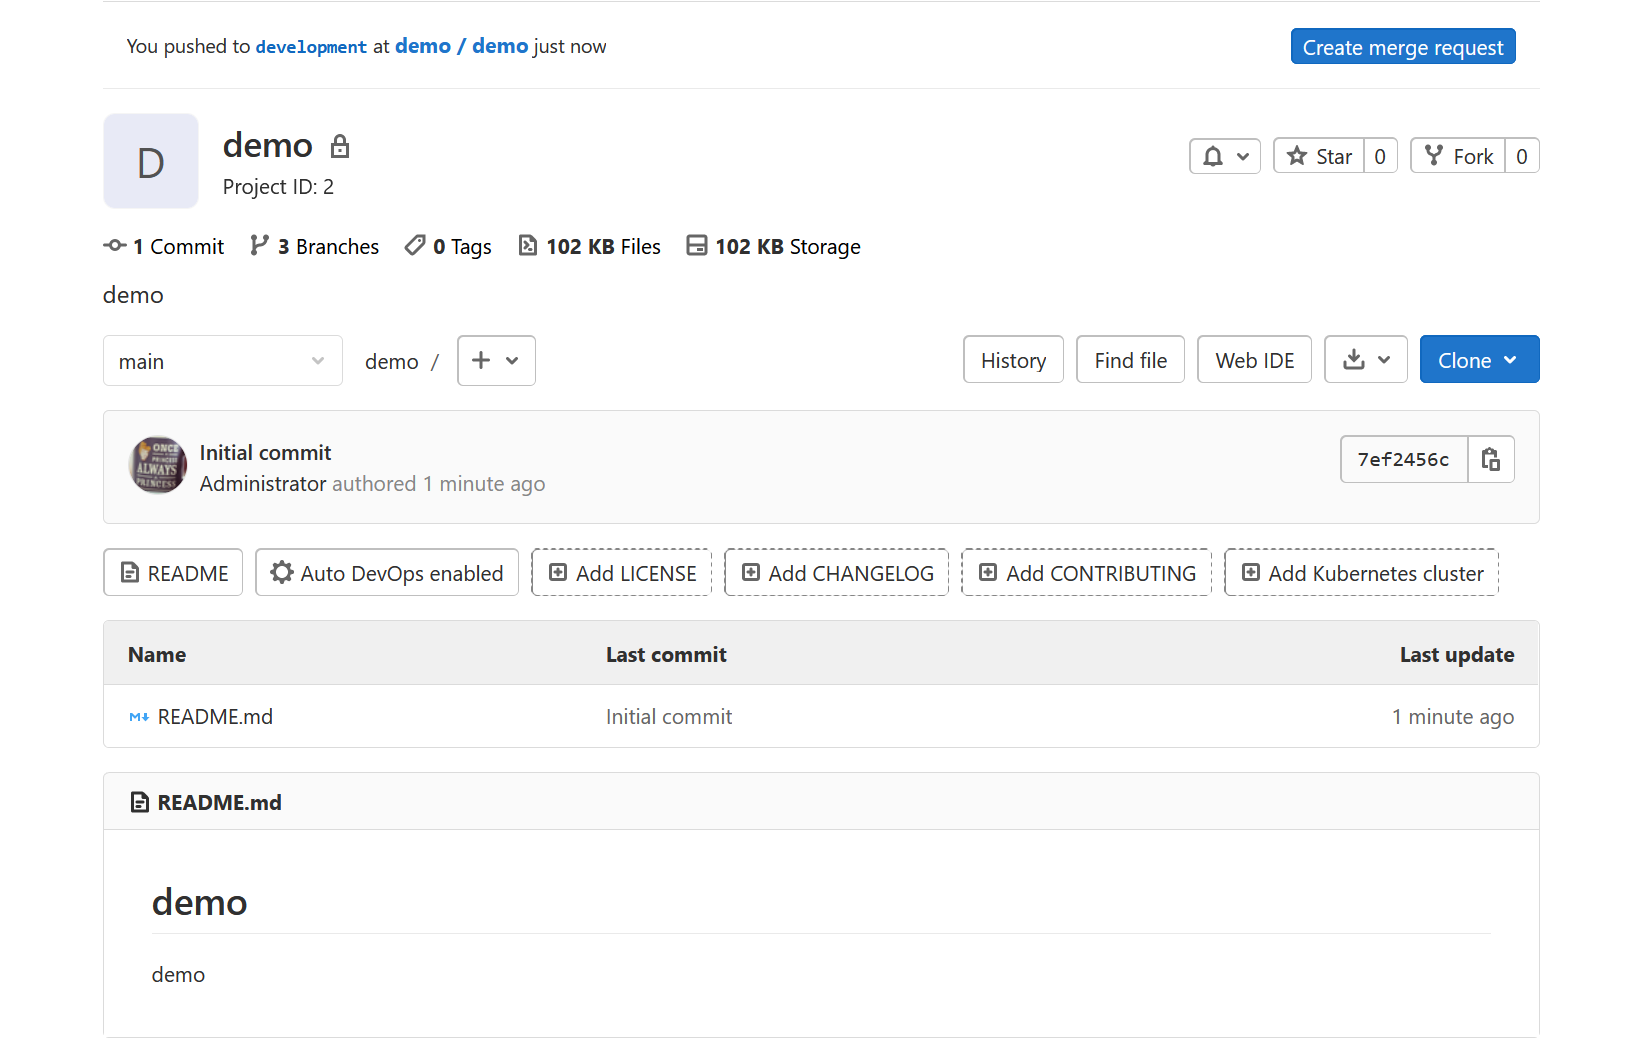The image size is (1645, 1059).
Task: Open the Web IDE
Action: 1254,359
